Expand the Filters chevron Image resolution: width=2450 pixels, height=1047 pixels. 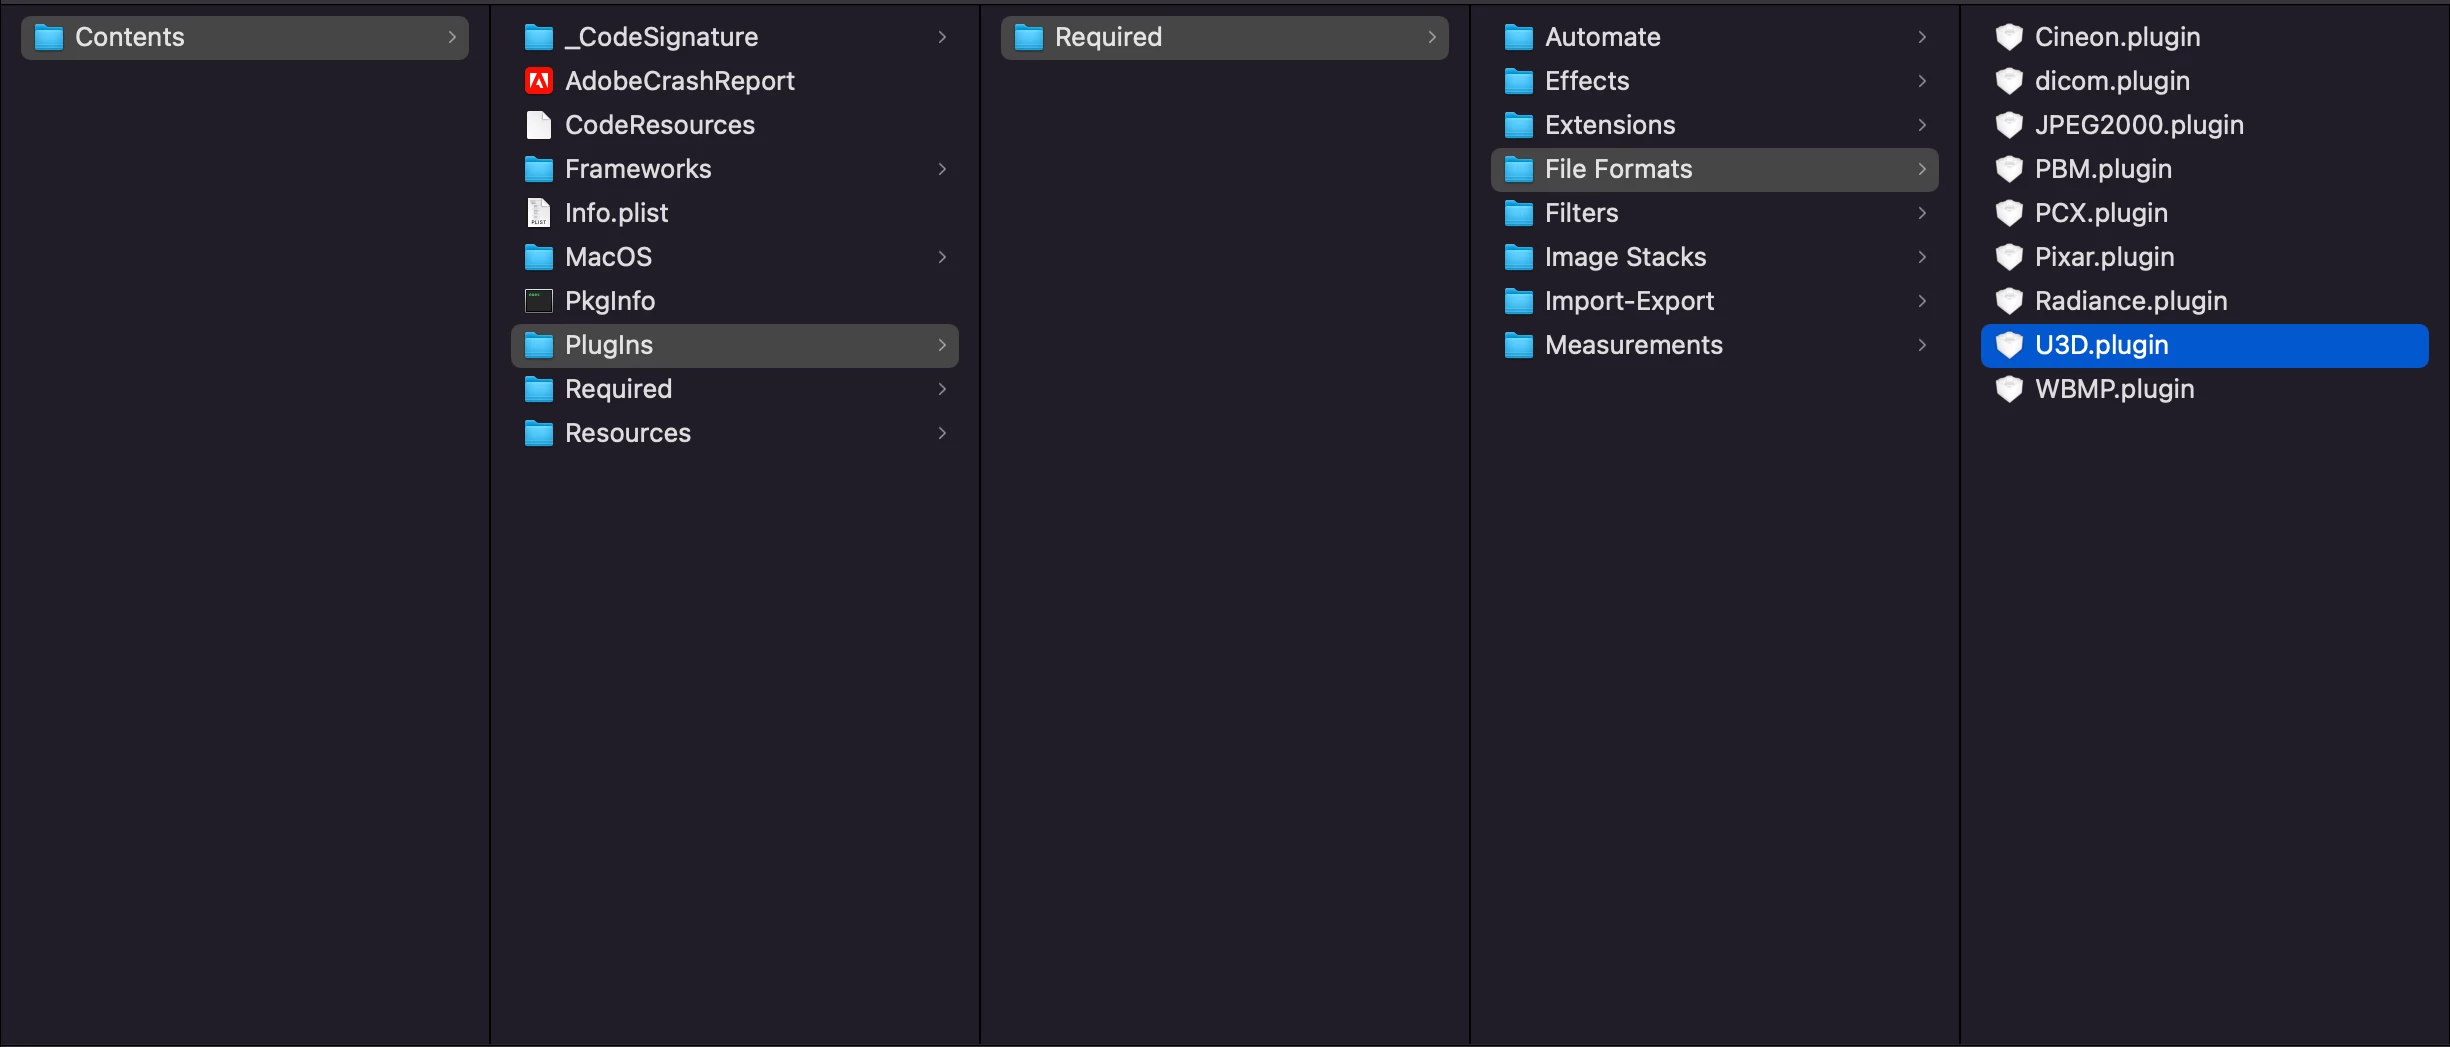[1922, 213]
